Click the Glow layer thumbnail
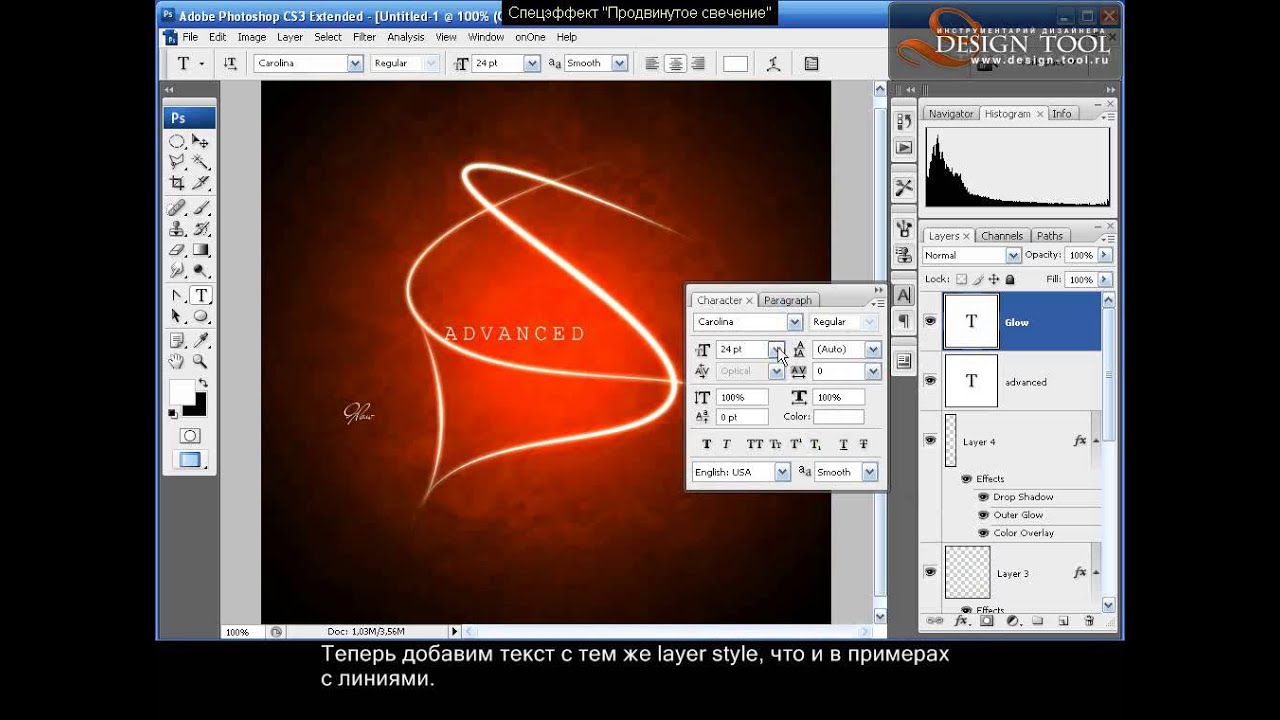The width and height of the screenshot is (1280, 720). [x=971, y=322]
